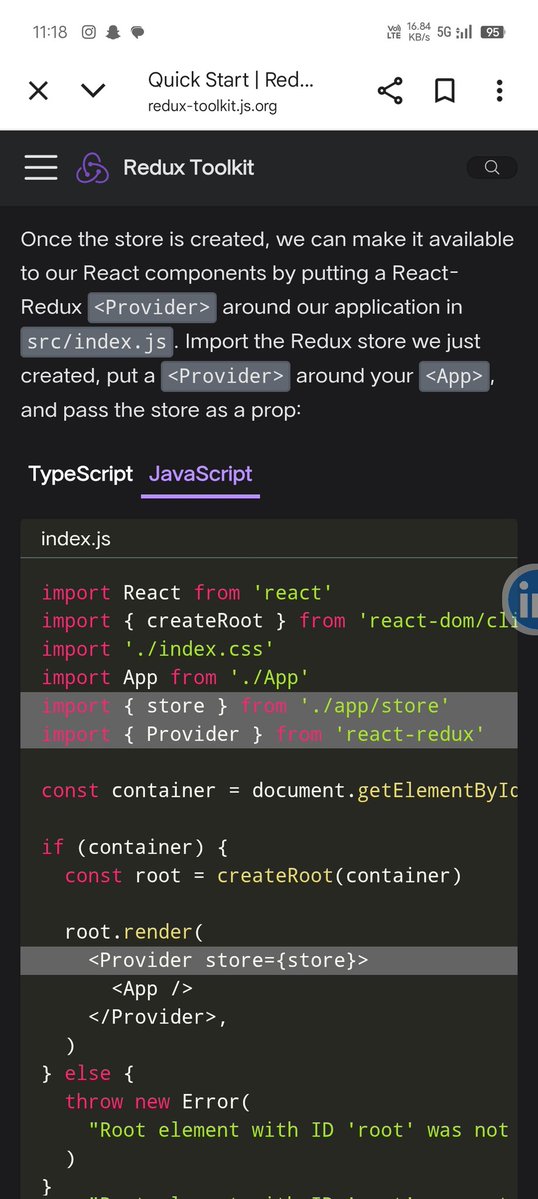The height and width of the screenshot is (1199, 538).
Task: Collapse the tab using the down chevron
Action: click(x=93, y=91)
